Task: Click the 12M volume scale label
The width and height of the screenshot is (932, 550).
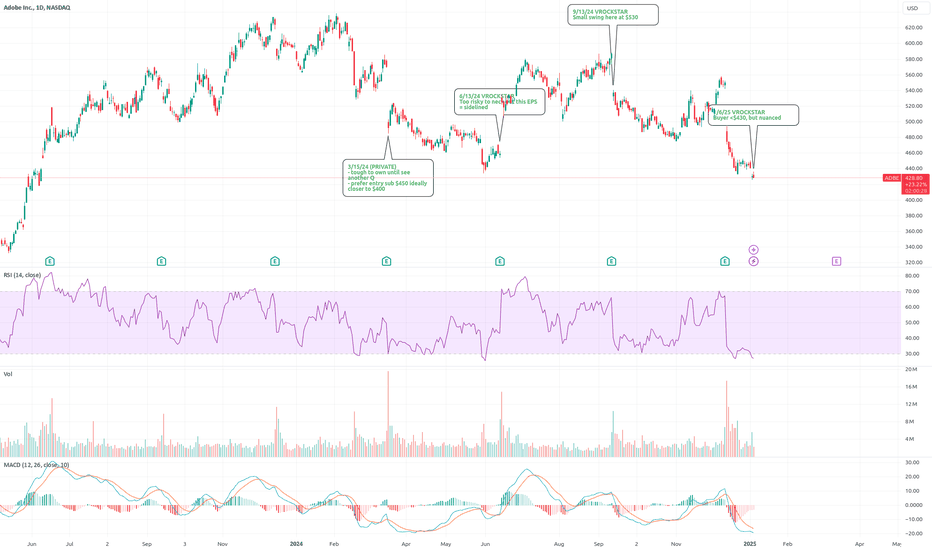Action: coord(910,404)
